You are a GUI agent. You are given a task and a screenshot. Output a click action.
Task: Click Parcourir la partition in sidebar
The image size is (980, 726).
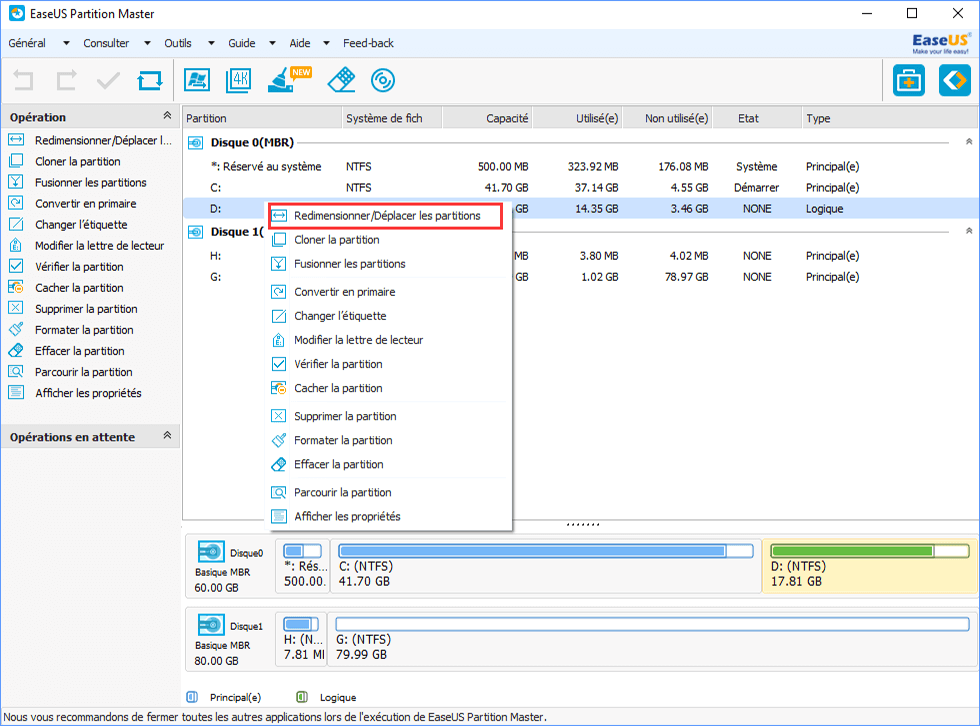71,372
